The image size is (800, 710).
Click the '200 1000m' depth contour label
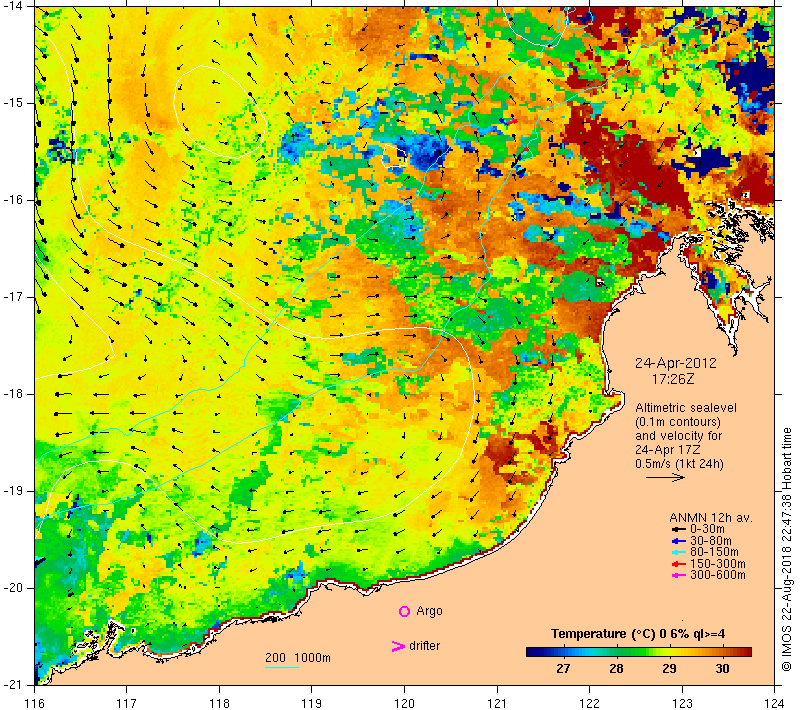[298, 658]
